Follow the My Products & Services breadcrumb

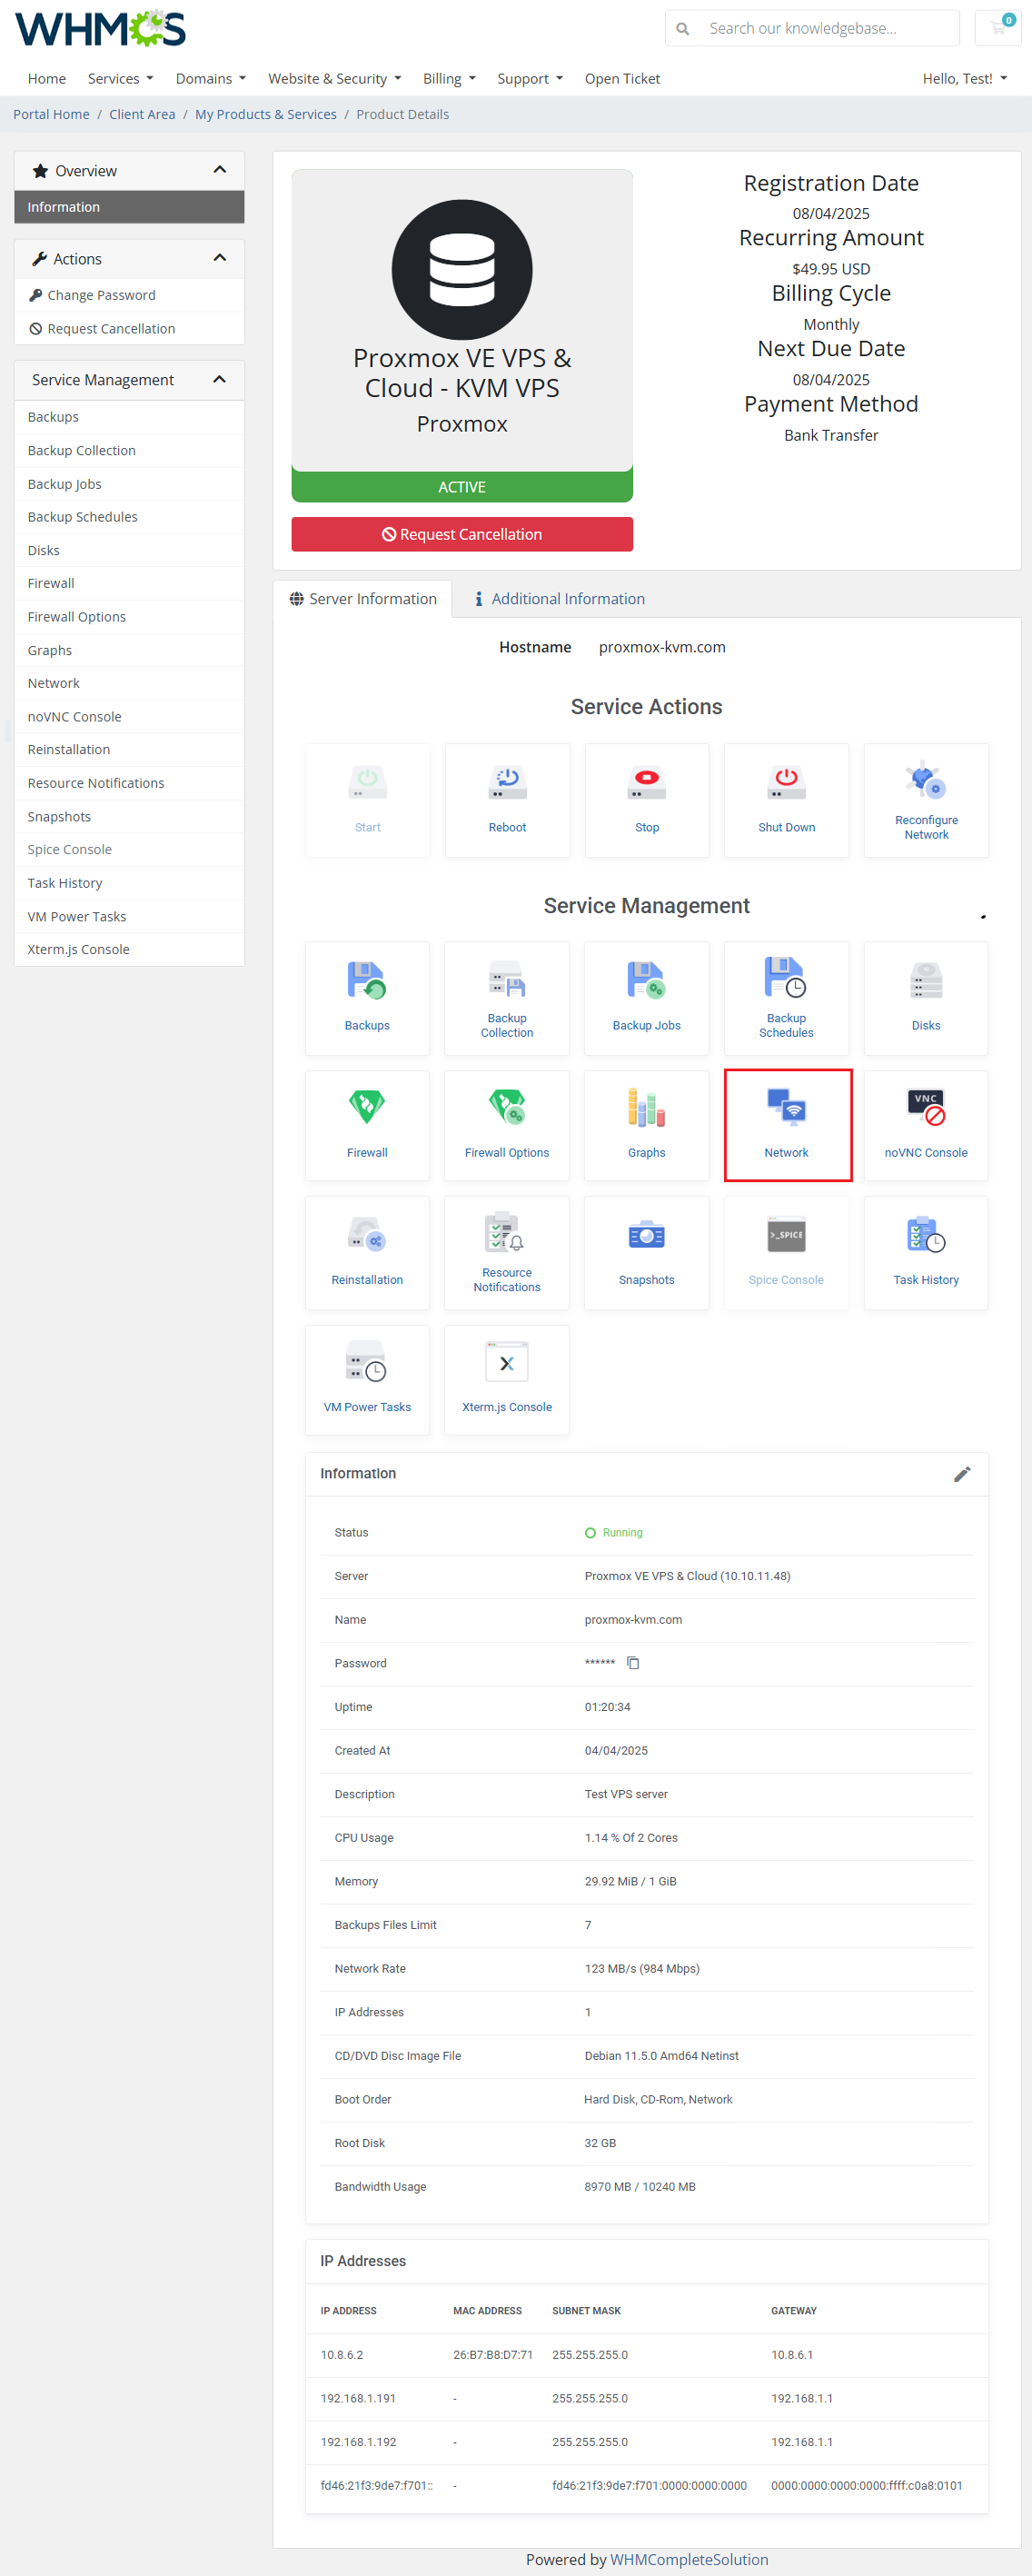265,115
